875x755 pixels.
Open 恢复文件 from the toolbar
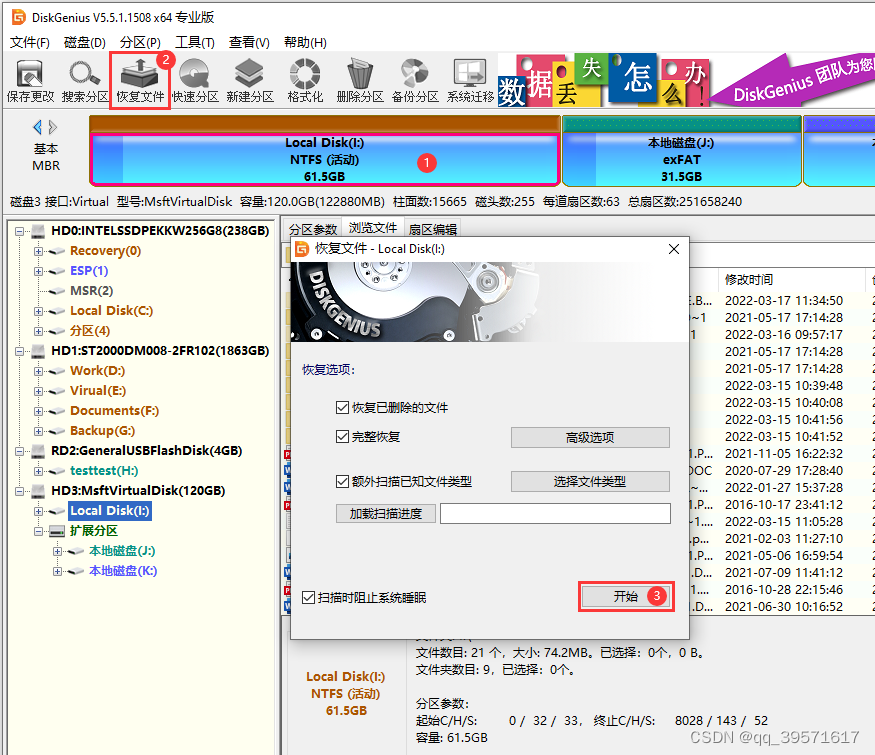point(140,81)
